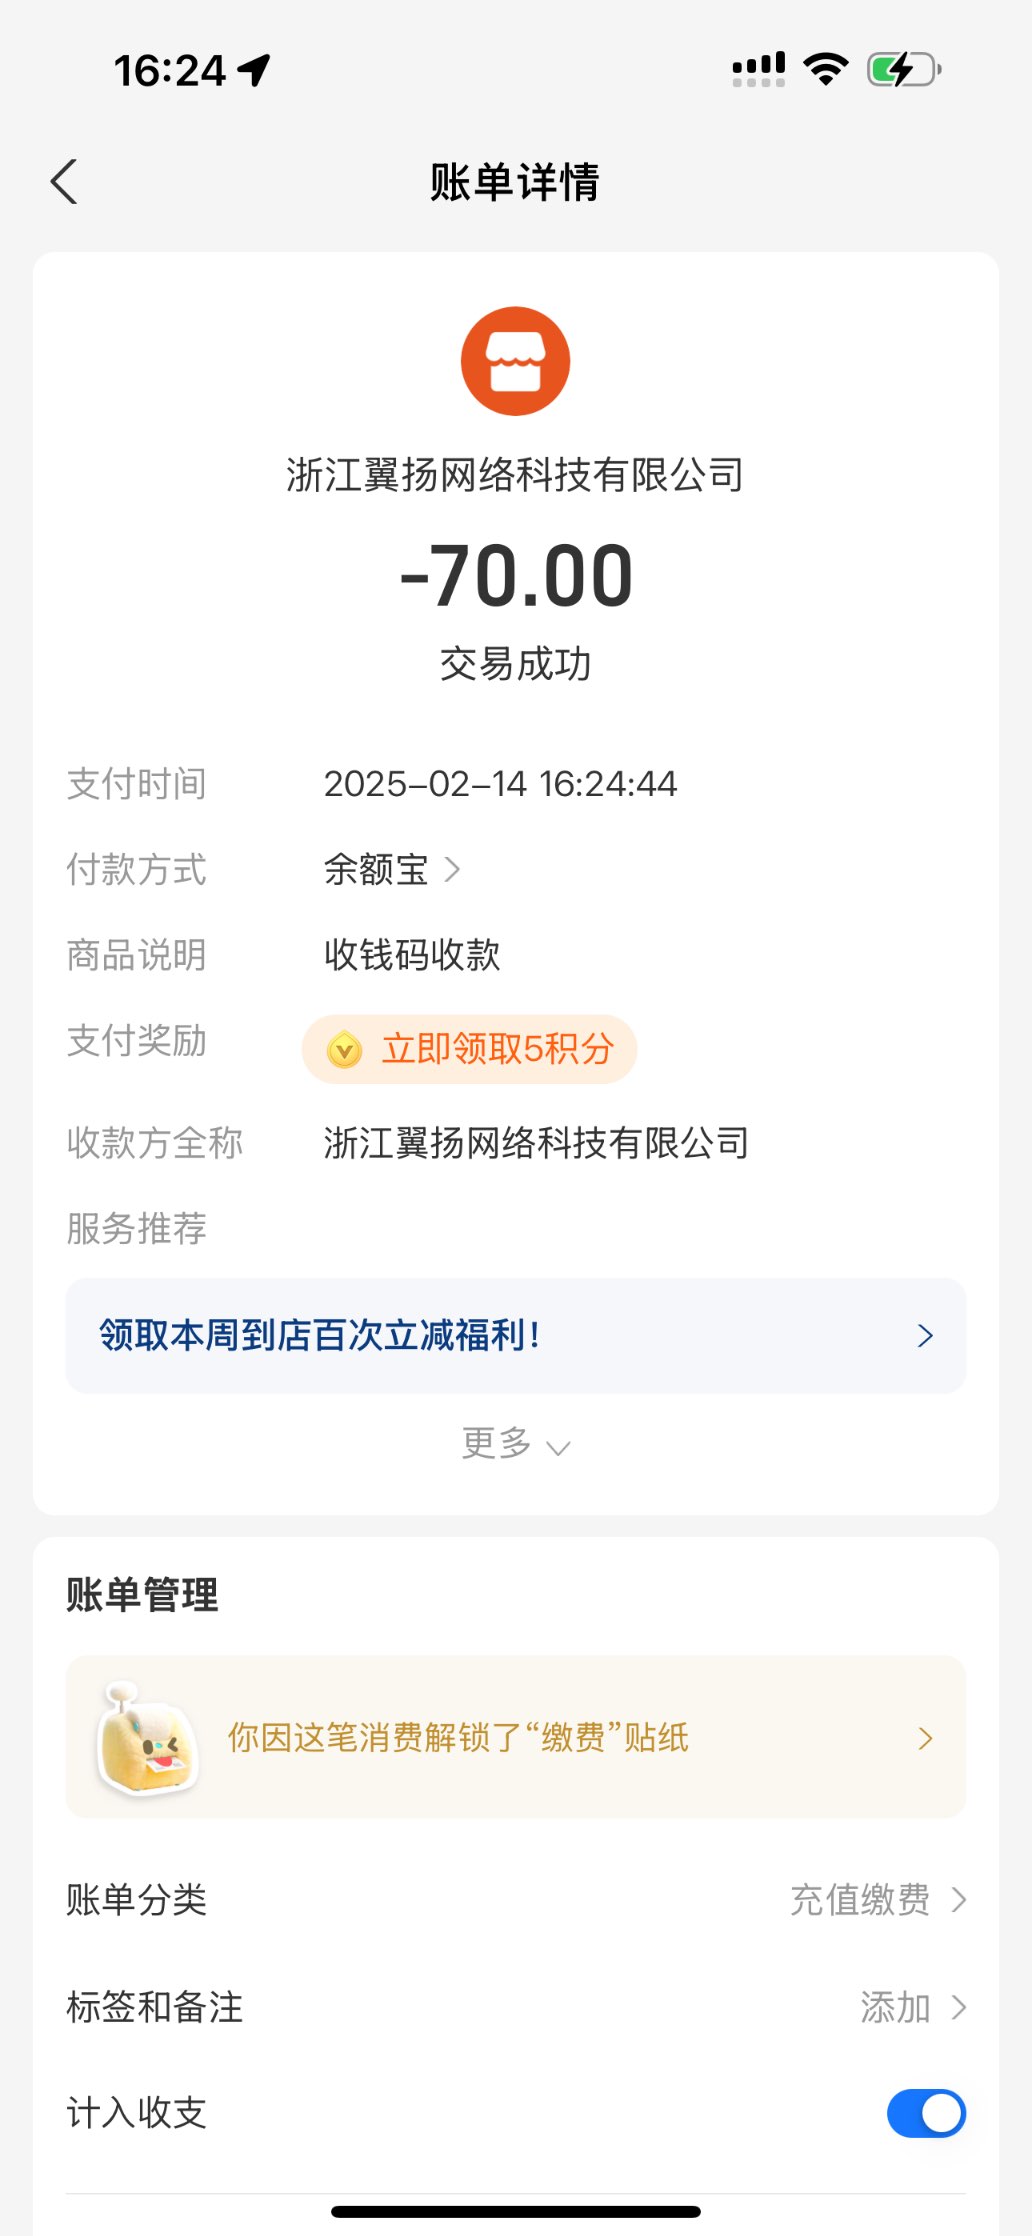Tap chevron on the 到店百次立减 banner
The image size is (1032, 2236).
coord(925,1336)
